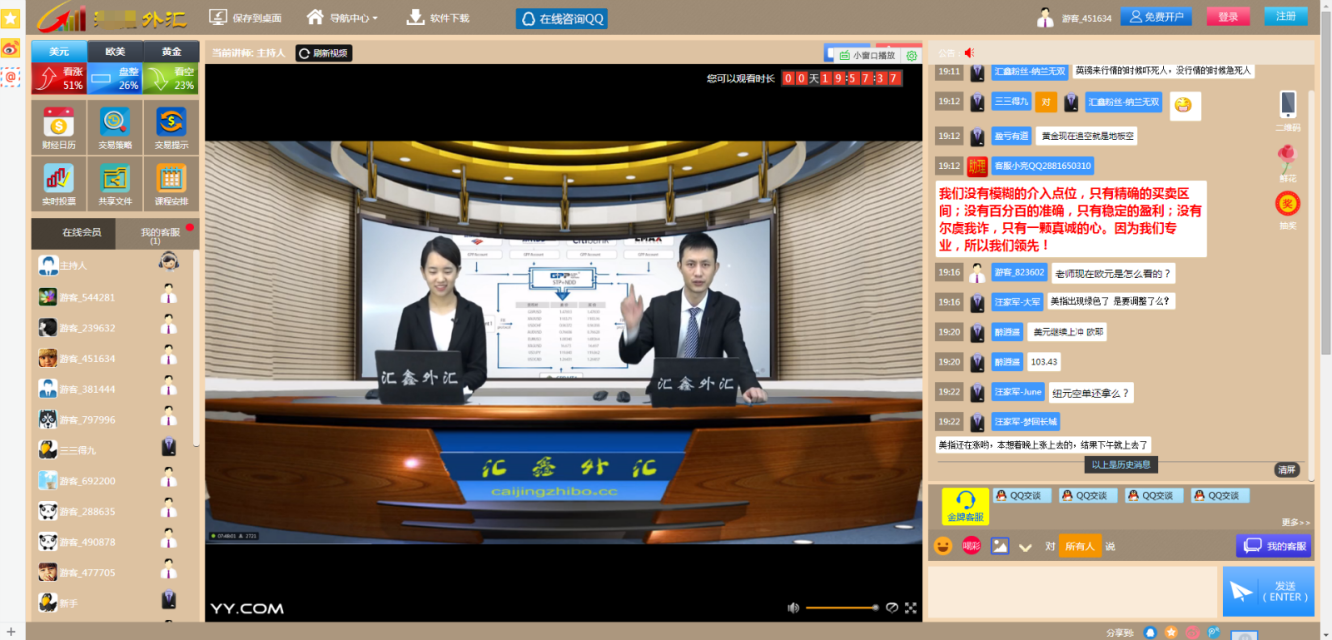The height and width of the screenshot is (640, 1332).
Task: Select the 欧美 tab
Action: [115, 52]
